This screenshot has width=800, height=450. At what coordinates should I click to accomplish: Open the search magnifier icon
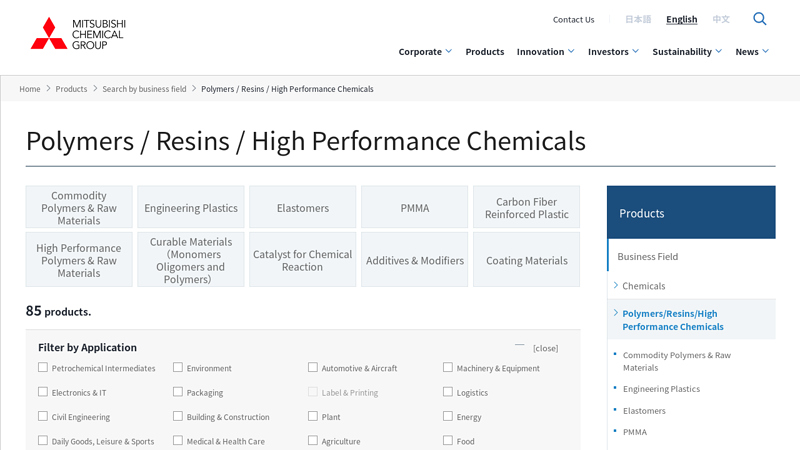pos(760,19)
